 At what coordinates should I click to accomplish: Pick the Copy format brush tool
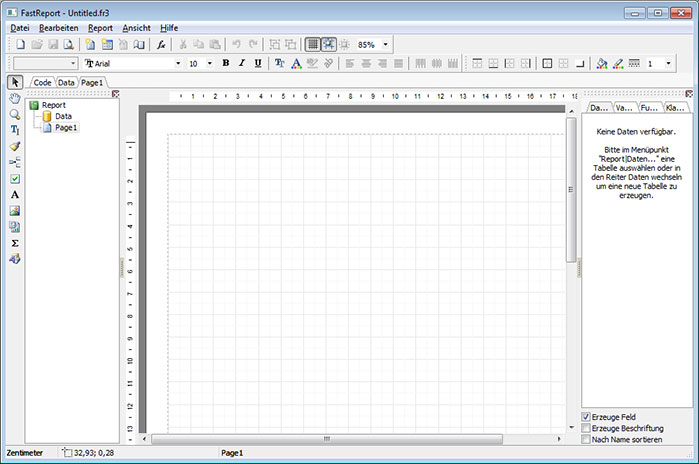tap(15, 146)
